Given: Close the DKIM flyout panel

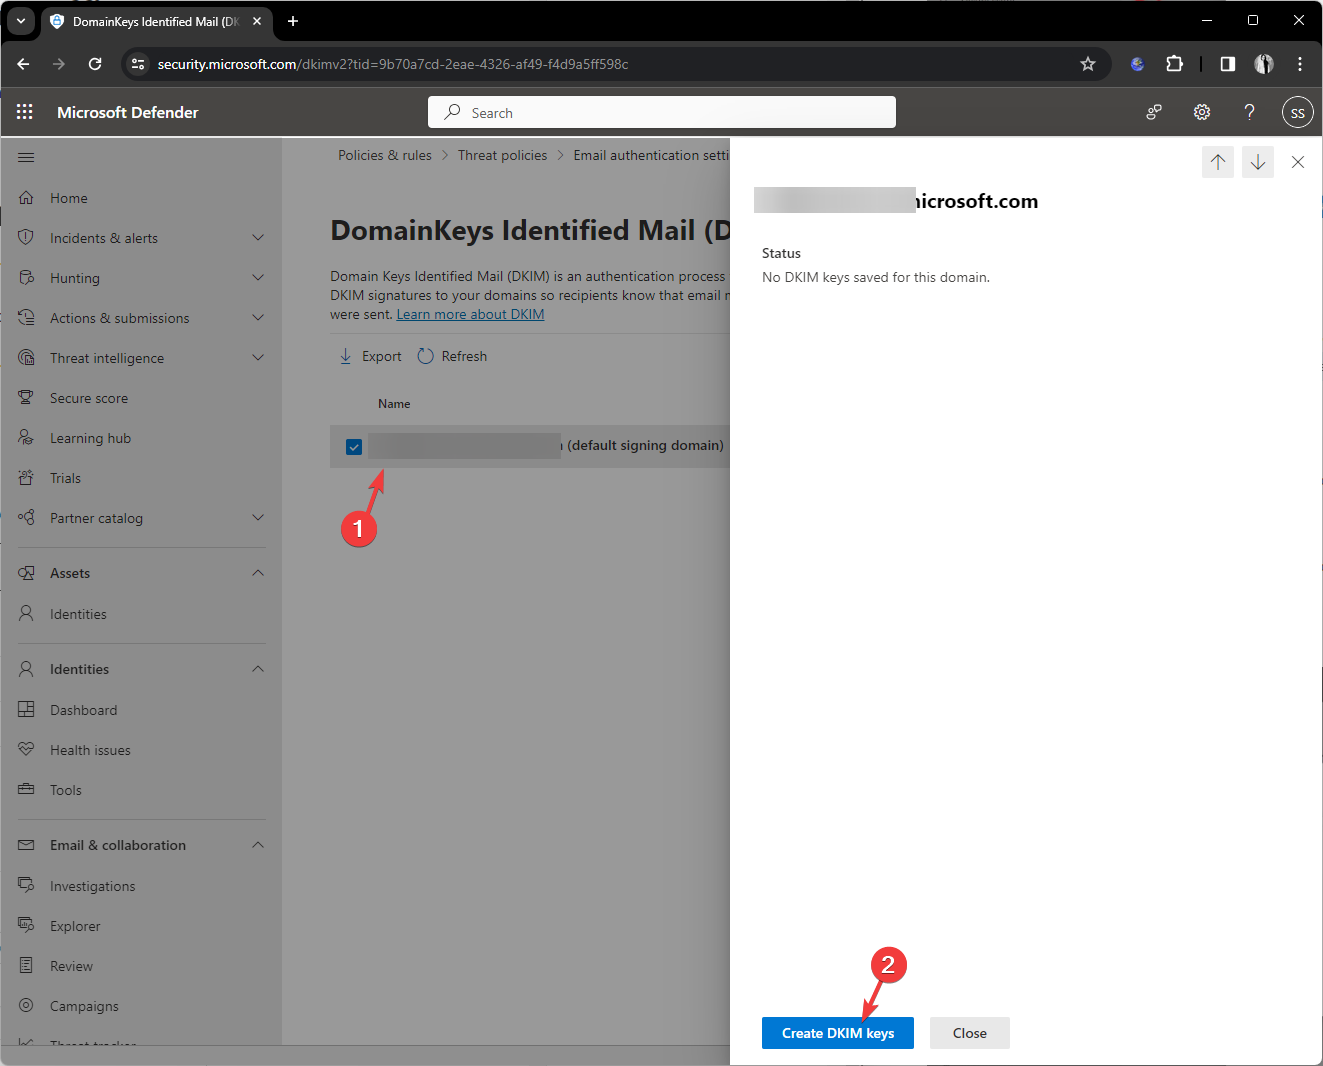Looking at the screenshot, I should (x=1298, y=162).
